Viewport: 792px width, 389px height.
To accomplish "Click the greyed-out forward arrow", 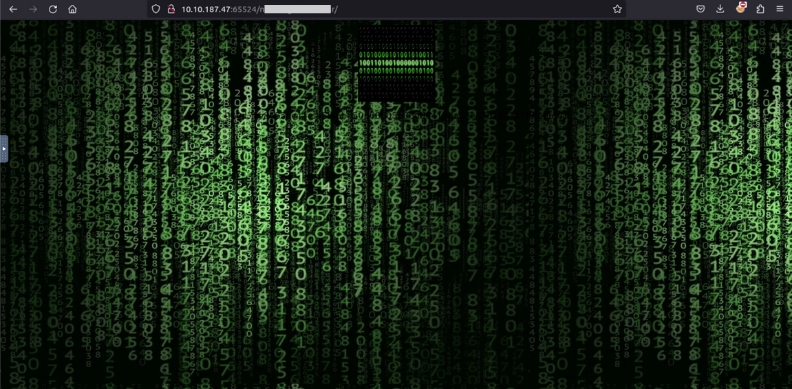I will point(33,9).
